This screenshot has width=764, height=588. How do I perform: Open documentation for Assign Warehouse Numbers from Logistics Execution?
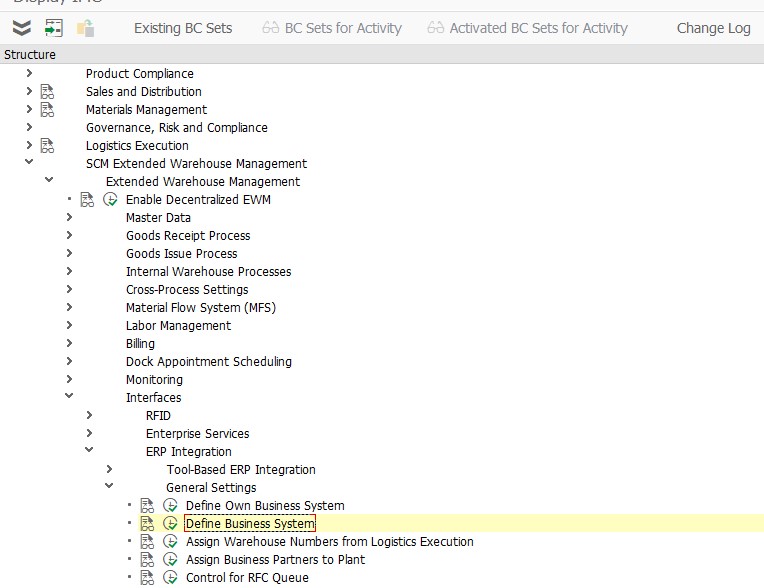tap(147, 542)
